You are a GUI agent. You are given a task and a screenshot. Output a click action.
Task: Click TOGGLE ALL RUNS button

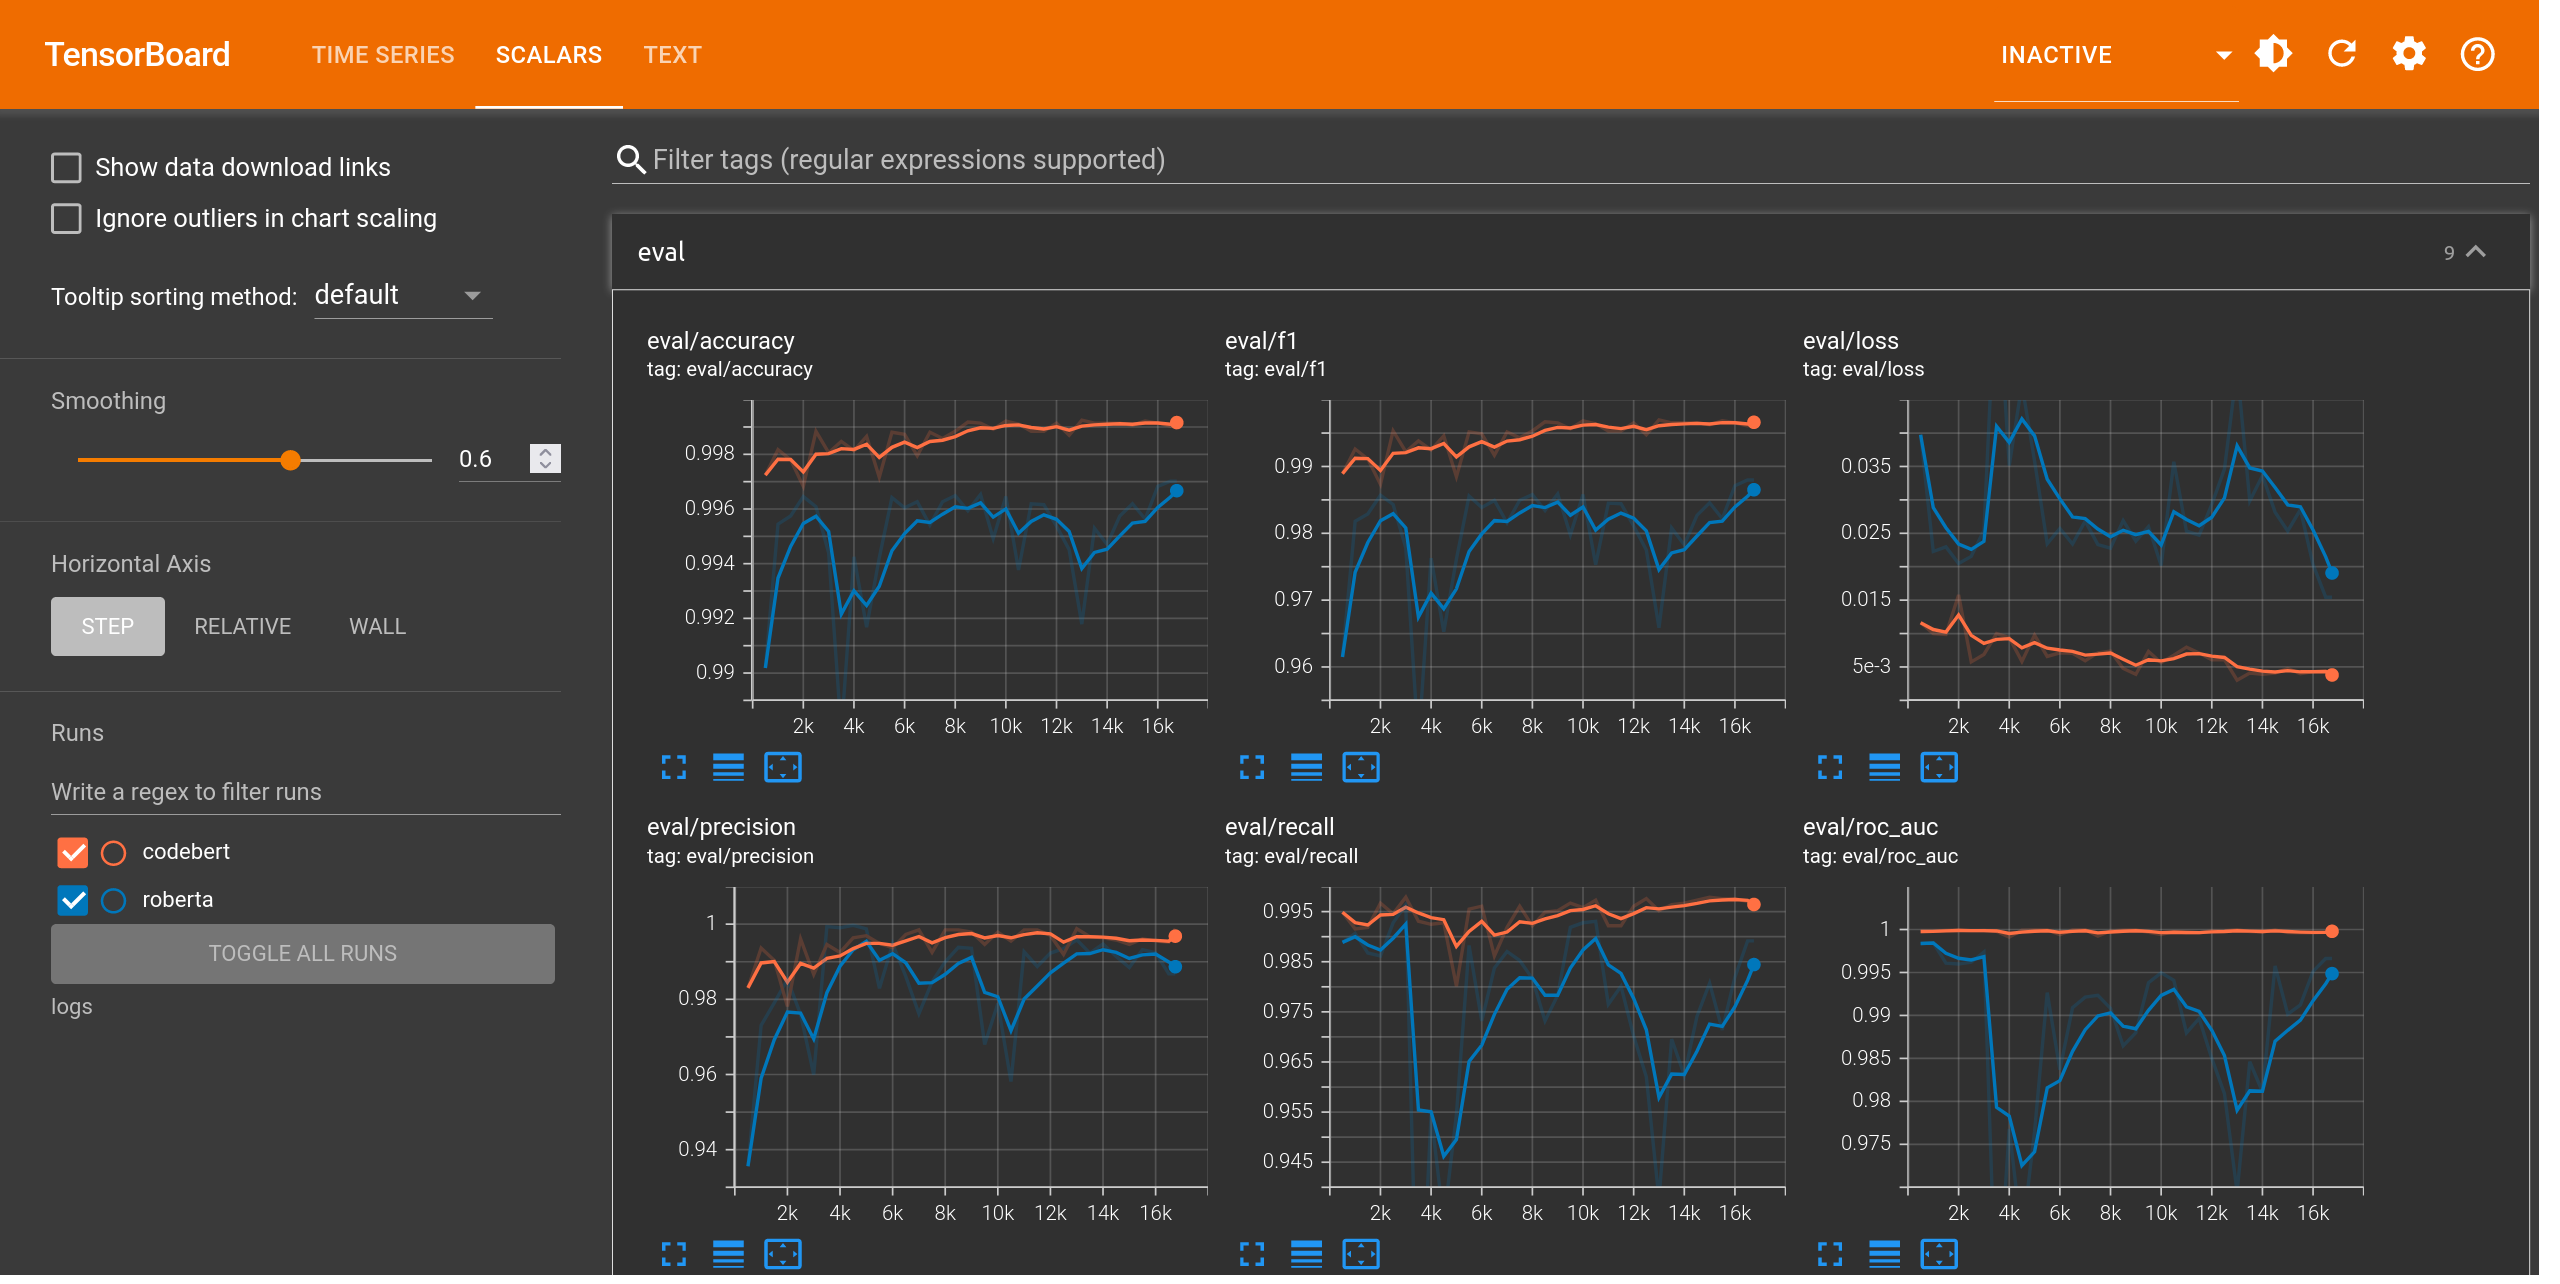[302, 953]
